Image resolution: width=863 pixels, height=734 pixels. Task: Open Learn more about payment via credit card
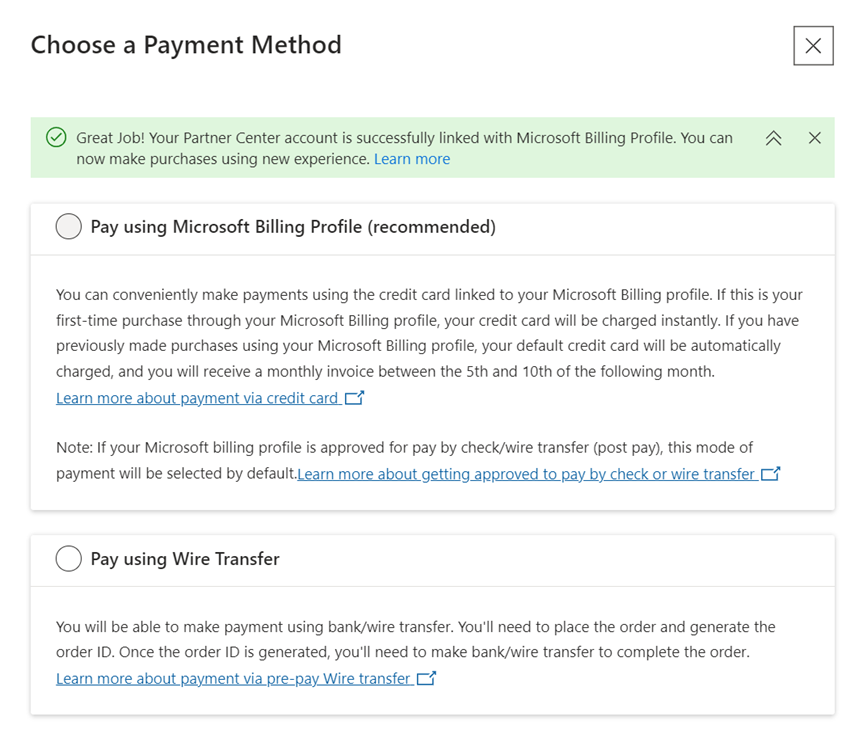click(197, 398)
